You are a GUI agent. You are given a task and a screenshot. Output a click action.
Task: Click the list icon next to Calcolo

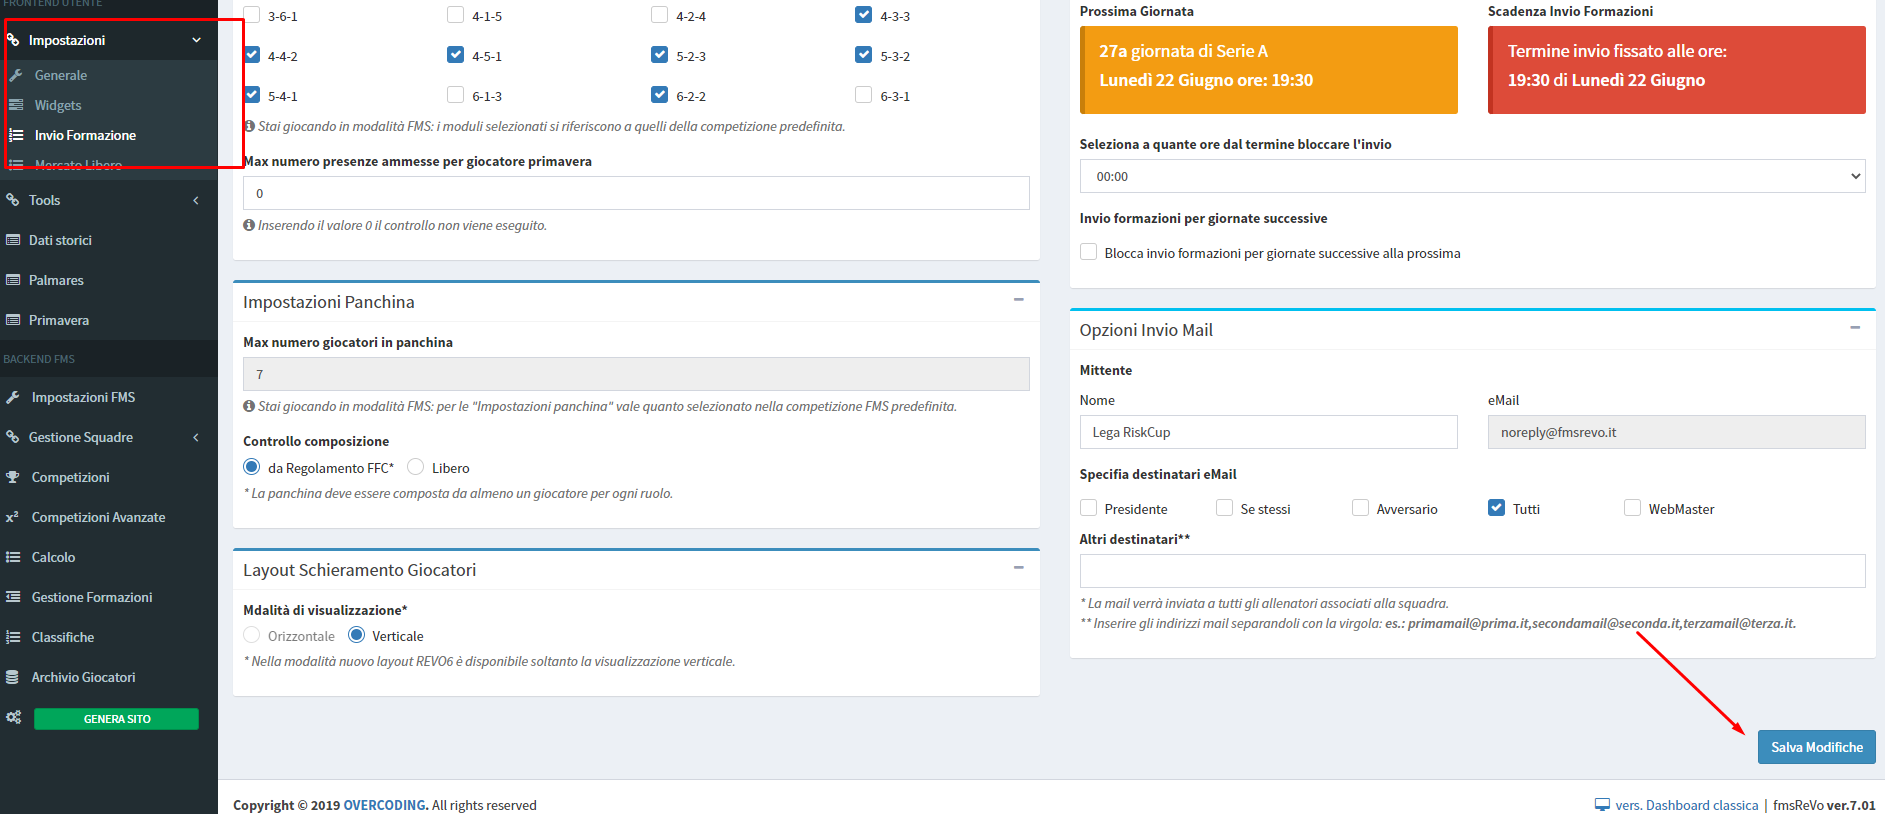[13, 557]
